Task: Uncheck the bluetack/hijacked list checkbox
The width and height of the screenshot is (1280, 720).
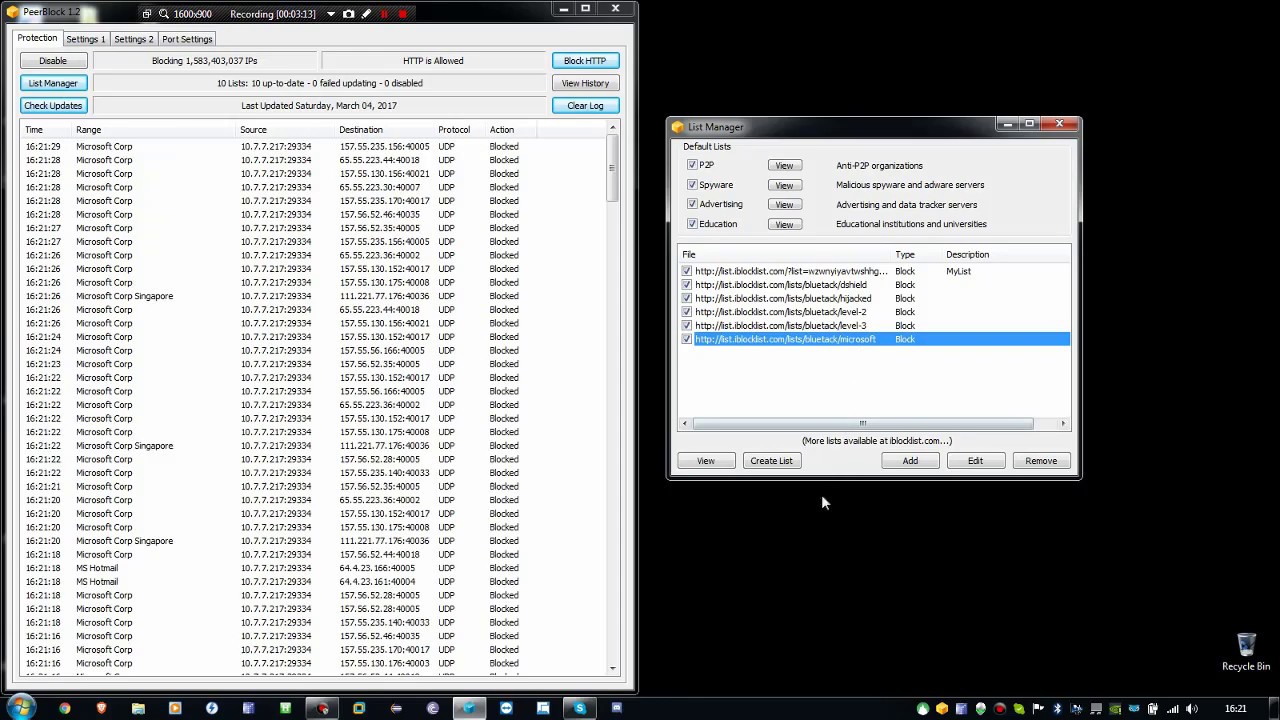Action: pos(687,298)
